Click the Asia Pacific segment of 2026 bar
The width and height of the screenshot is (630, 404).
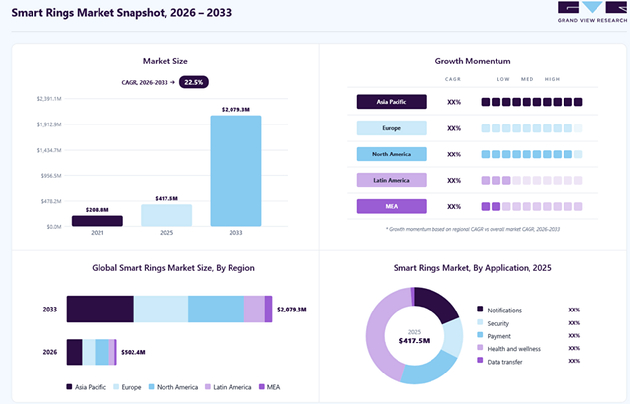pyautogui.click(x=74, y=352)
